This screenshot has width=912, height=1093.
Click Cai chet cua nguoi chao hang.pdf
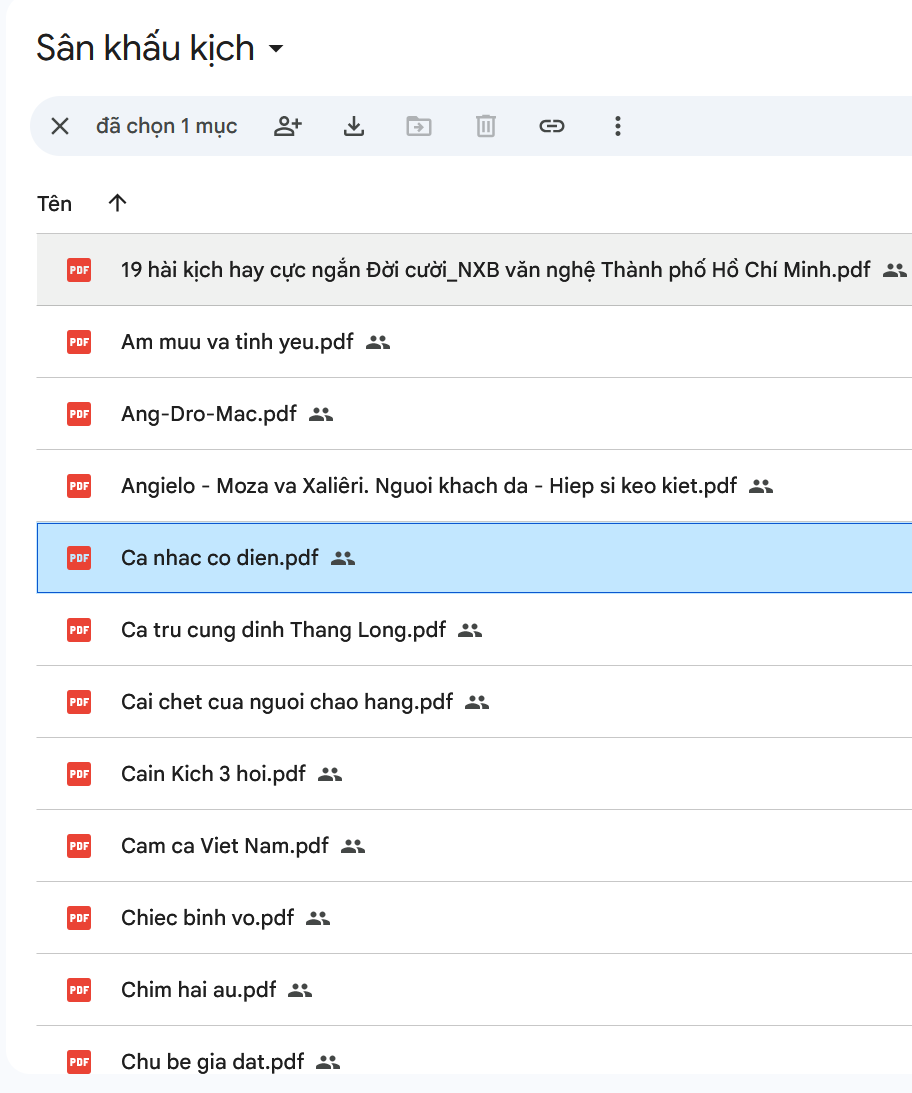coord(287,702)
